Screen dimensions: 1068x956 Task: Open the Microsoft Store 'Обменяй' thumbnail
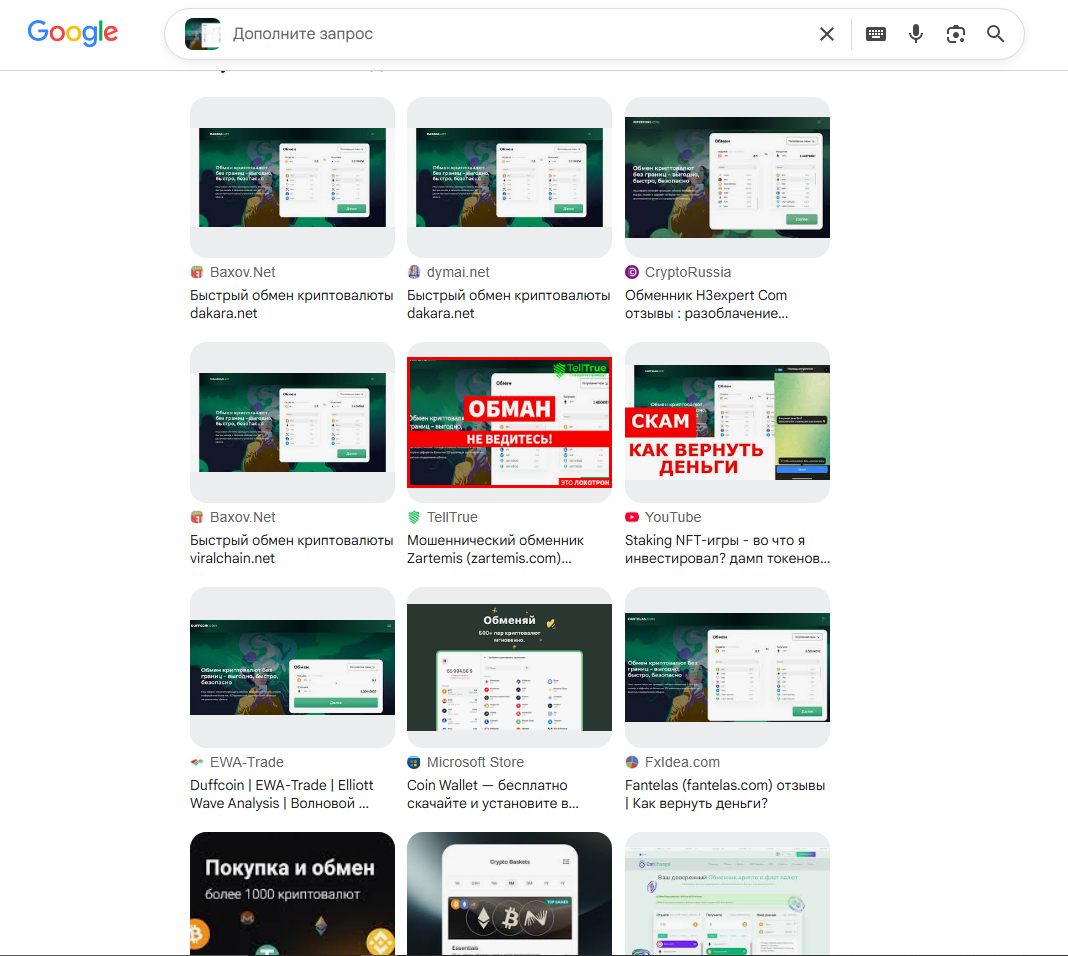coord(509,667)
